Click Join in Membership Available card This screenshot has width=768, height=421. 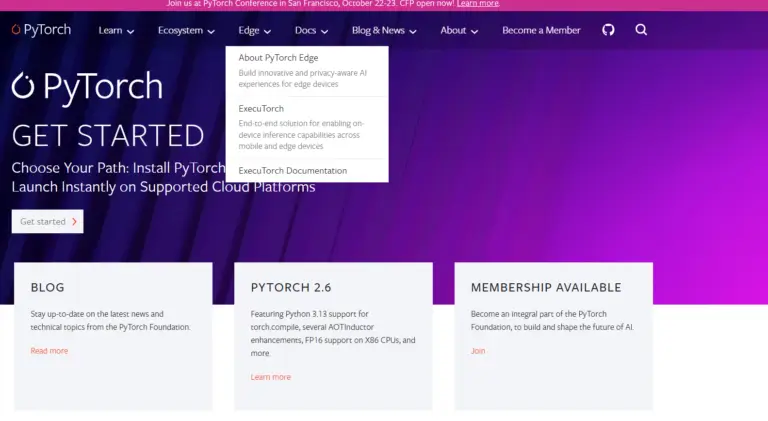pos(478,351)
